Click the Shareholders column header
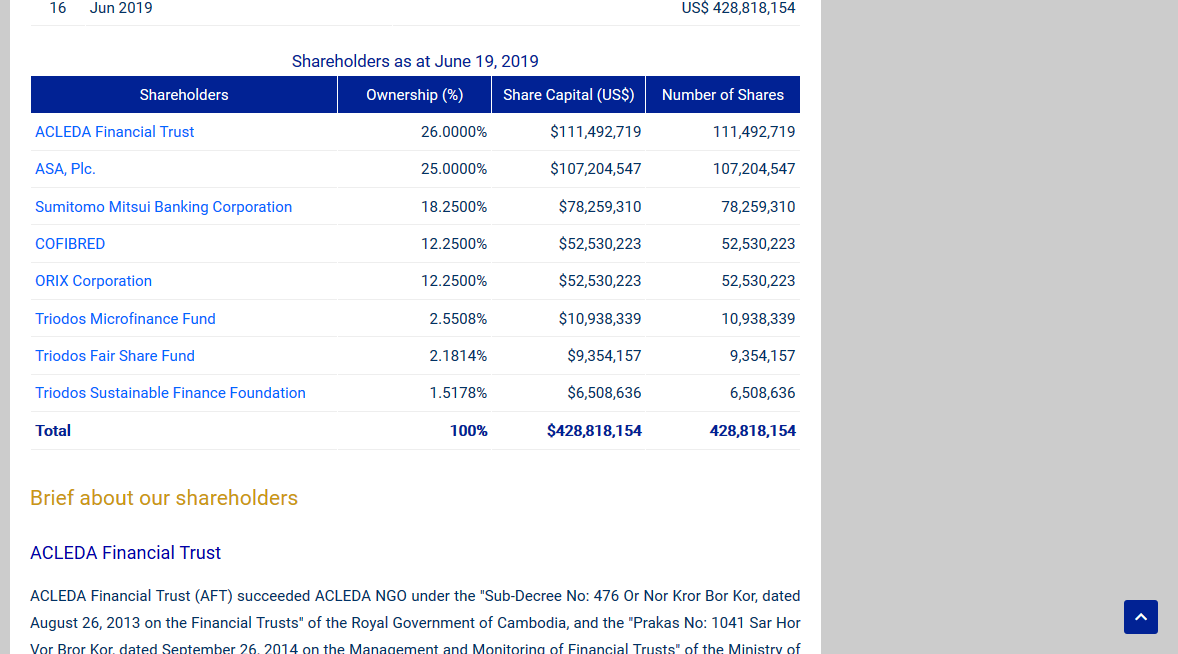1178x654 pixels. pos(184,95)
